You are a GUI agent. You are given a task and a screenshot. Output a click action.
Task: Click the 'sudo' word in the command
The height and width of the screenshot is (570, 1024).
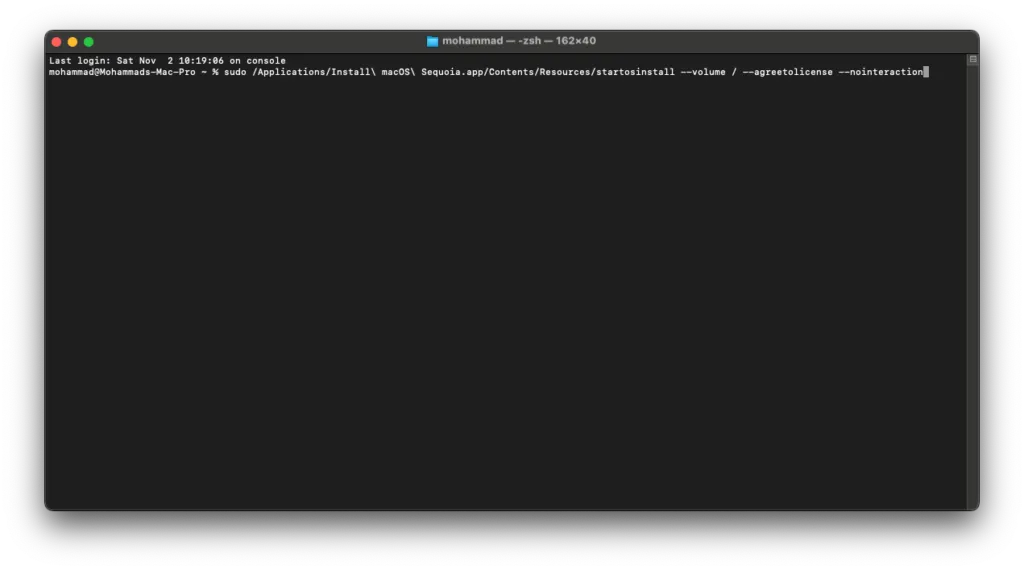[235, 72]
